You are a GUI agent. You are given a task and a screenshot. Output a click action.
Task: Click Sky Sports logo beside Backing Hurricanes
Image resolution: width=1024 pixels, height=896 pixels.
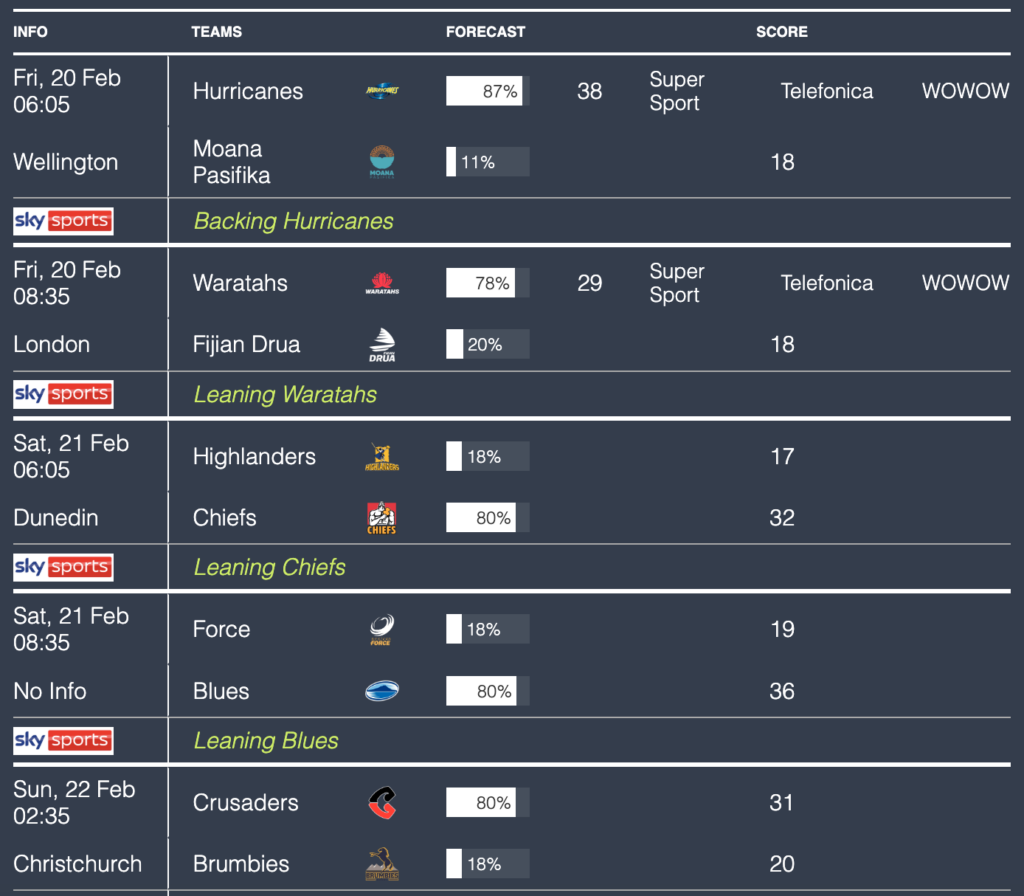(x=63, y=221)
